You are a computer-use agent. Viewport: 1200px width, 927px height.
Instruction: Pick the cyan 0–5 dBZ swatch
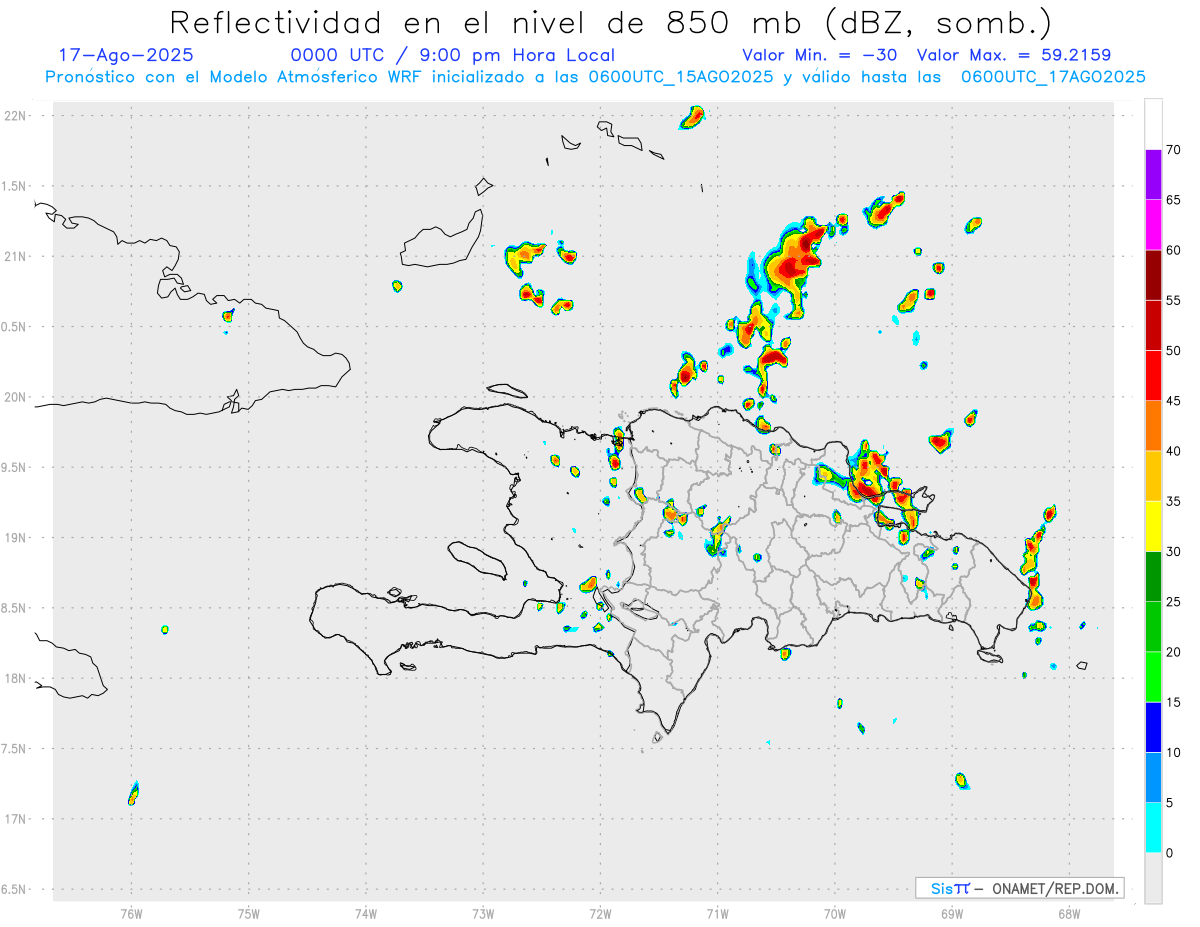coord(1153,828)
